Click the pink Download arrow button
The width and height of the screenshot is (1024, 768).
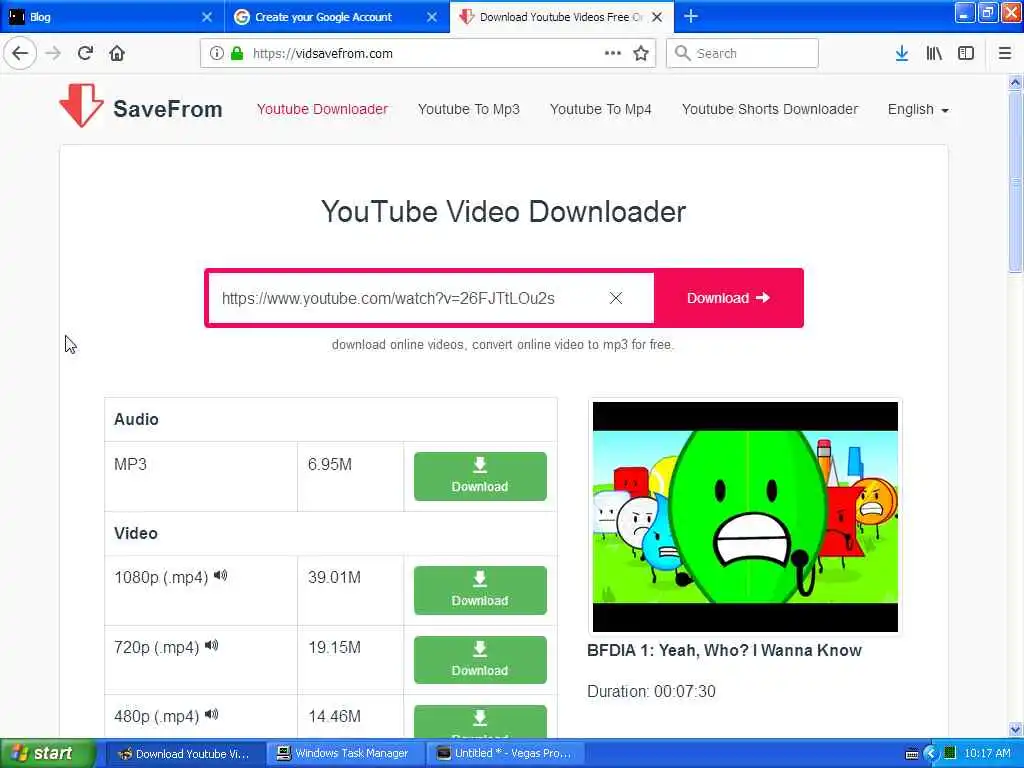click(728, 298)
